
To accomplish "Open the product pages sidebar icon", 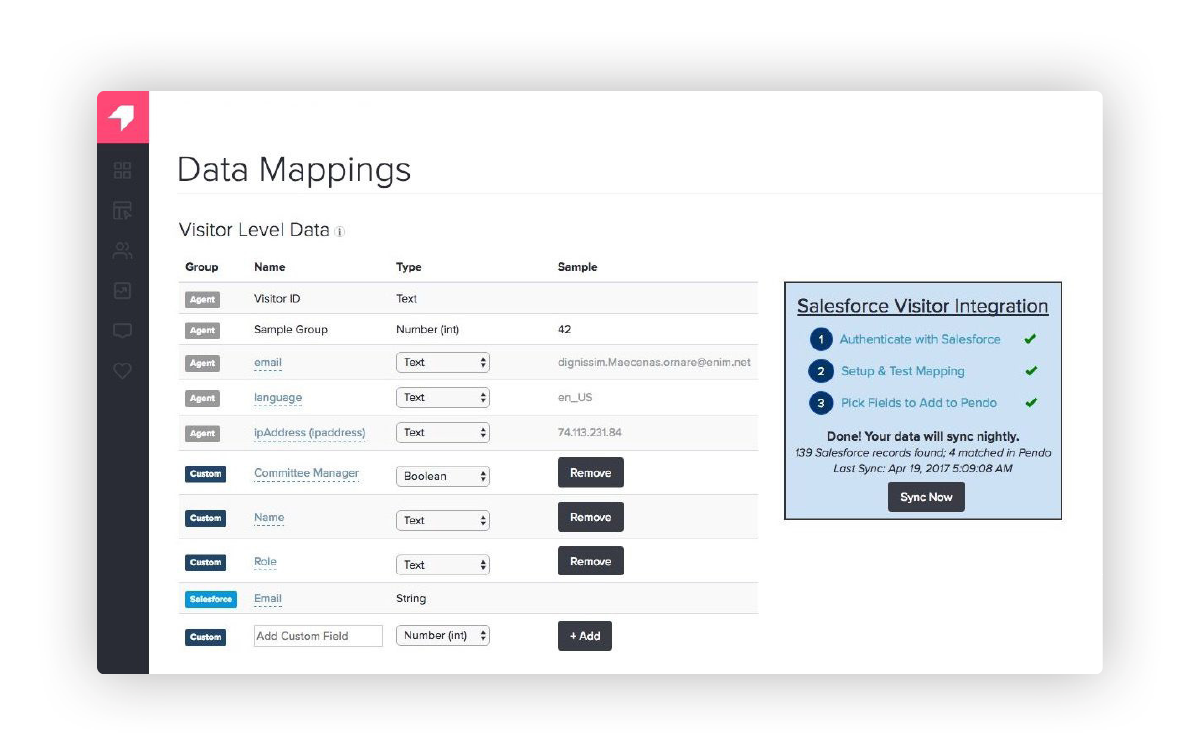I will point(122,211).
